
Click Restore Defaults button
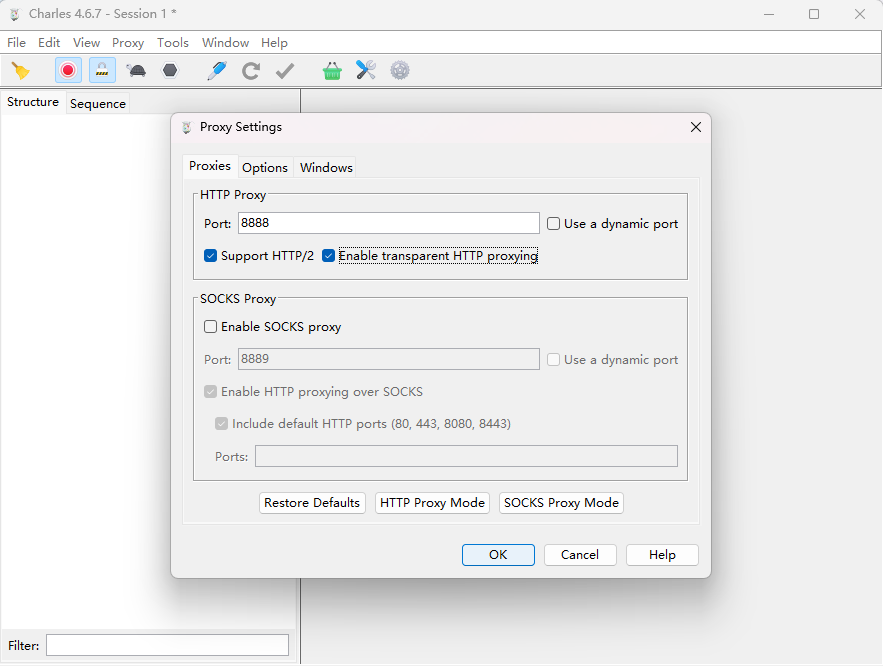click(x=312, y=503)
